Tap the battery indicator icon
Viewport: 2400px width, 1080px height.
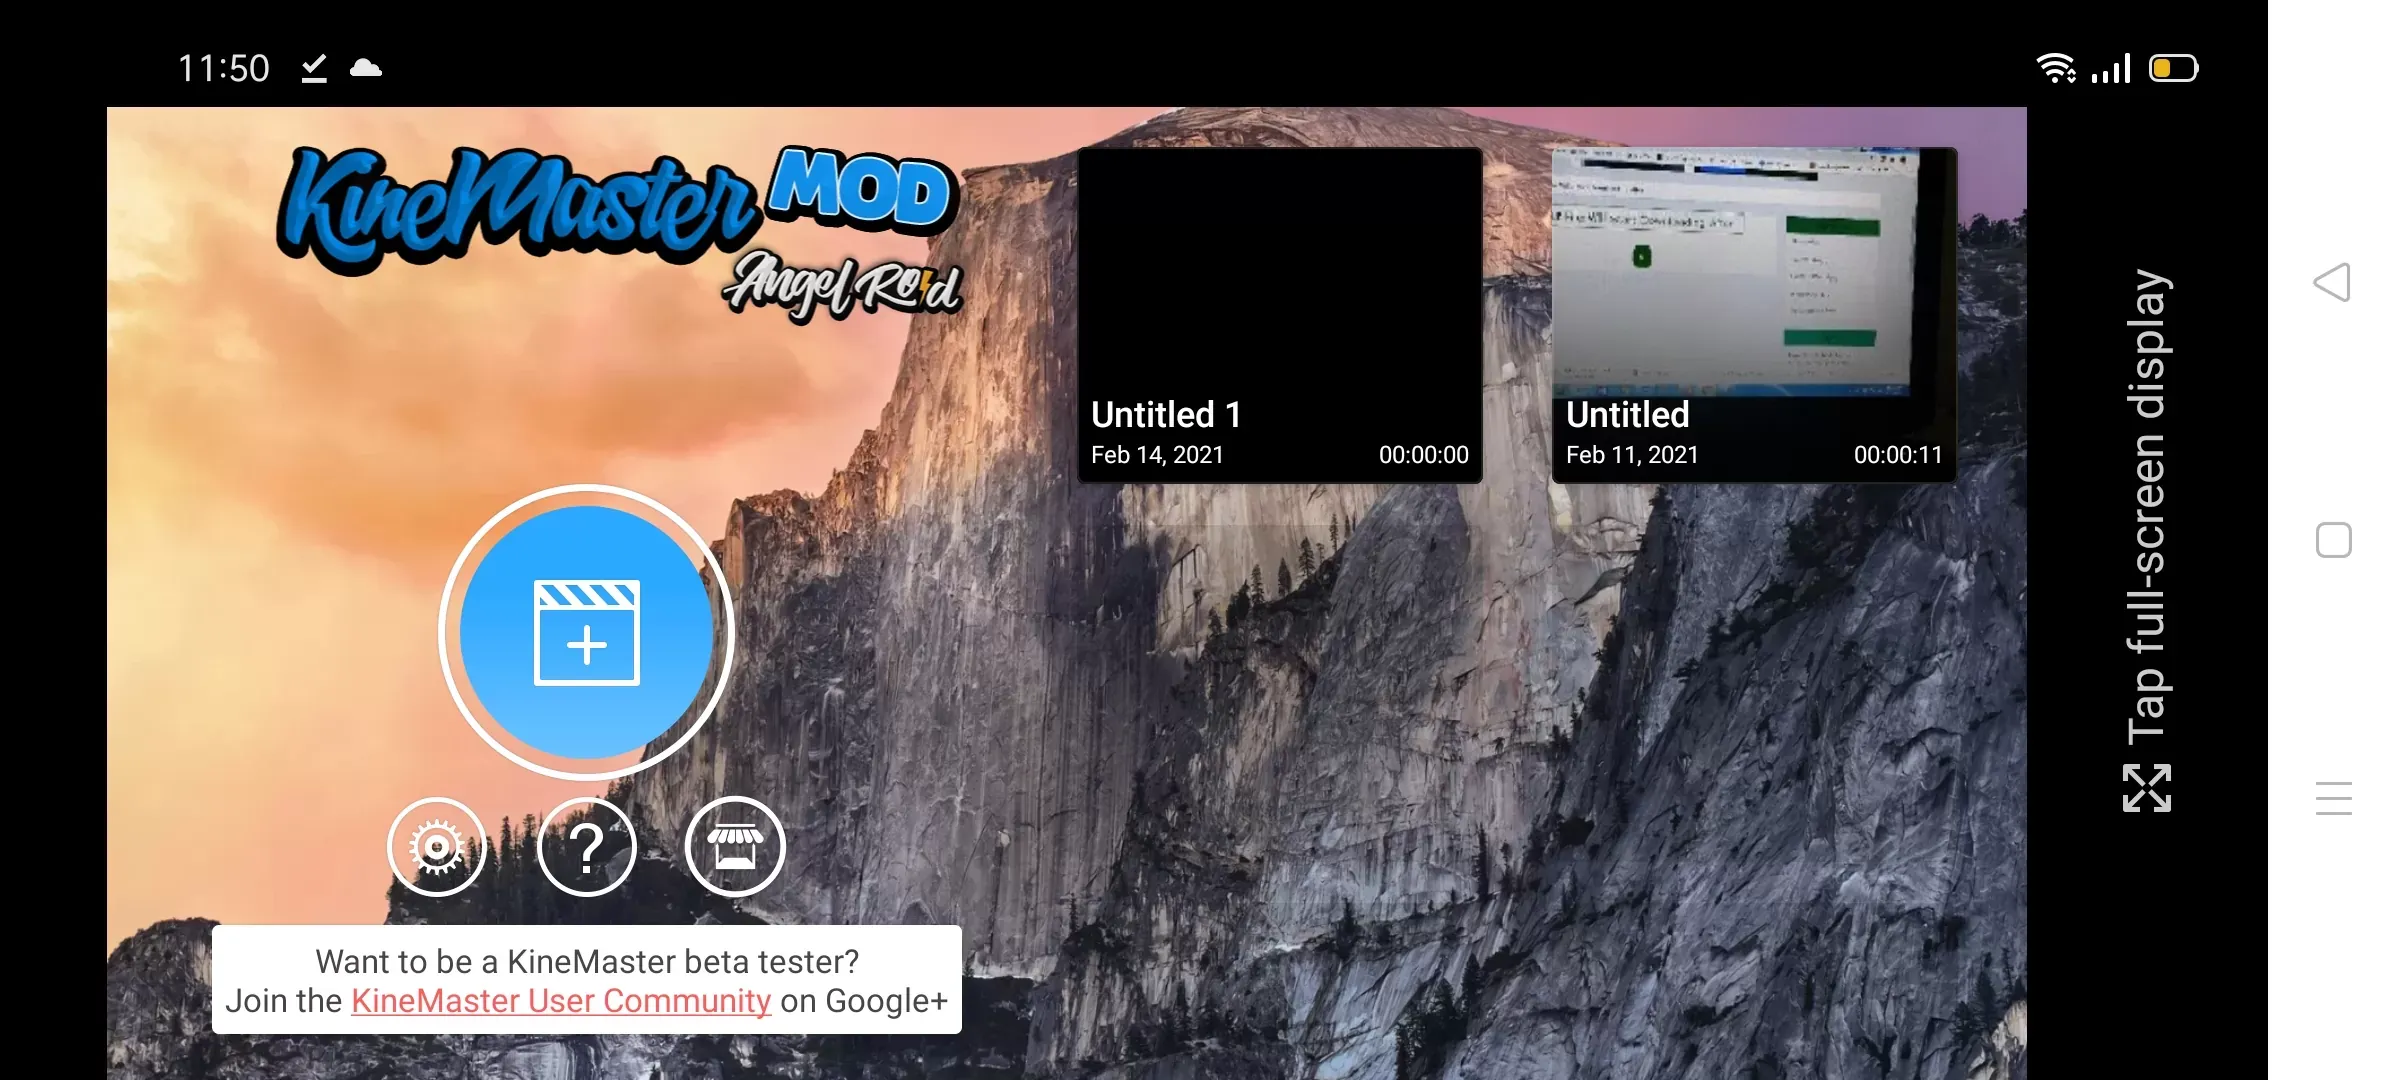click(x=2173, y=68)
